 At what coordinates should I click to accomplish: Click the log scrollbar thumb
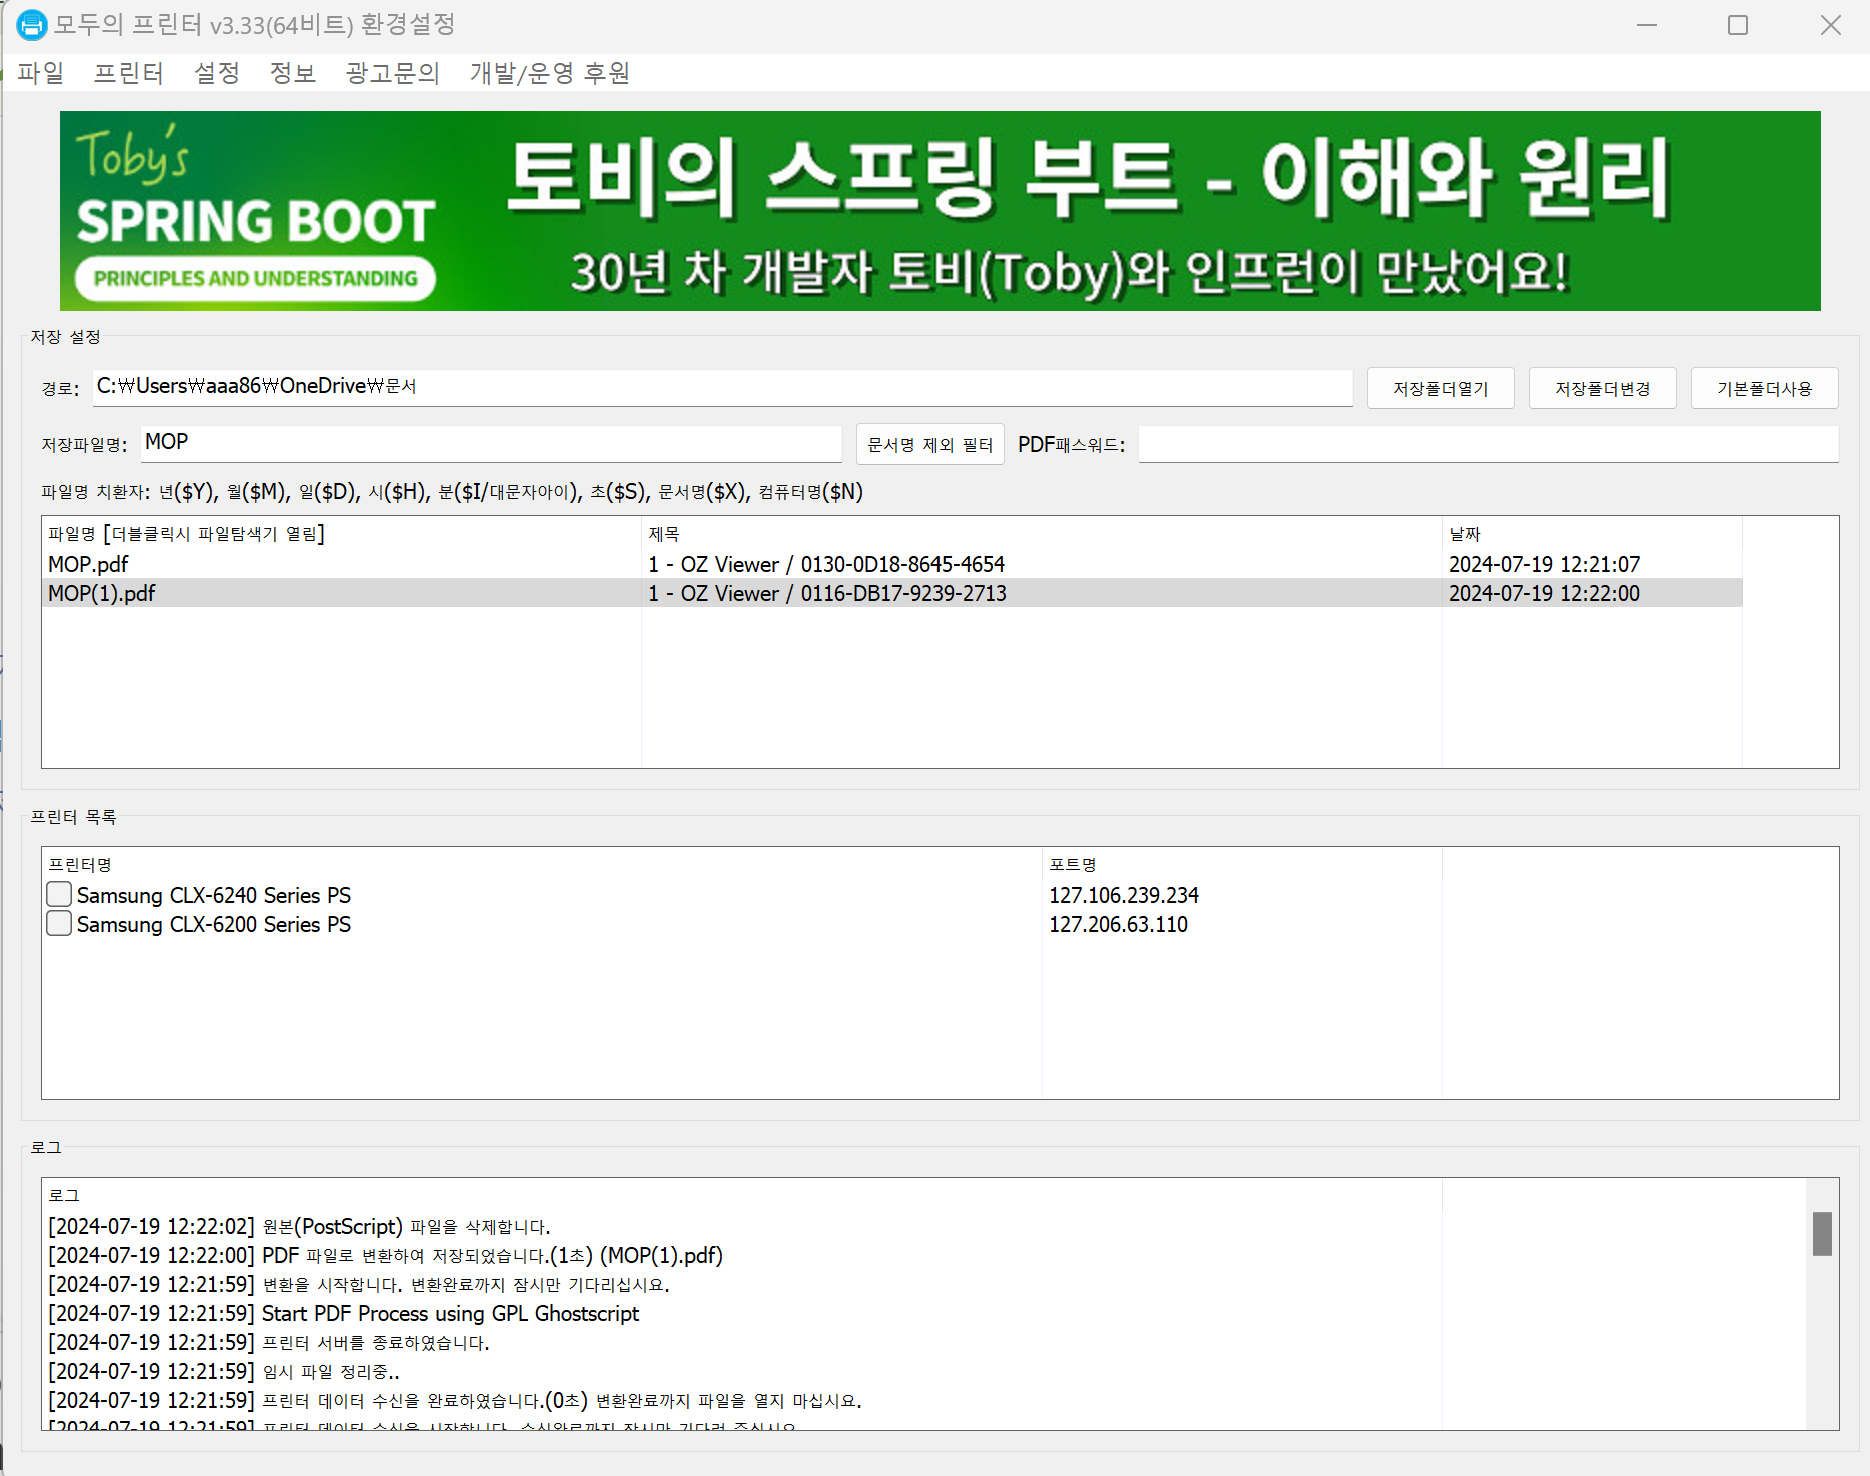(1822, 1234)
